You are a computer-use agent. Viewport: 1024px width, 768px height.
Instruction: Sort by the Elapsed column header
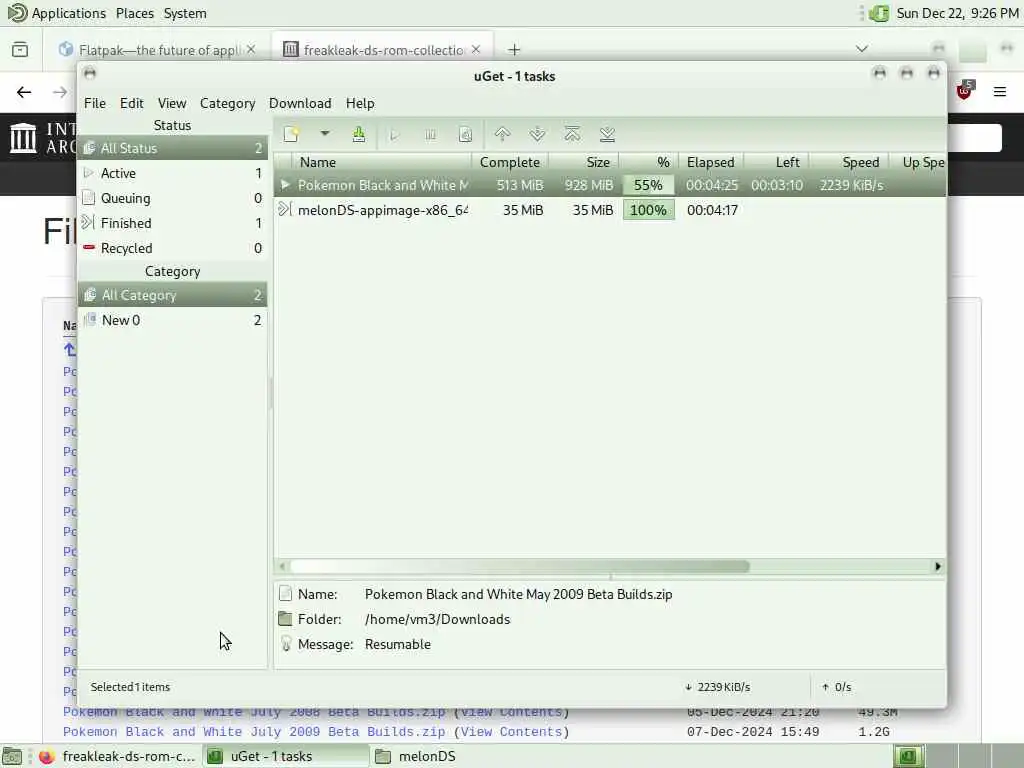(711, 162)
